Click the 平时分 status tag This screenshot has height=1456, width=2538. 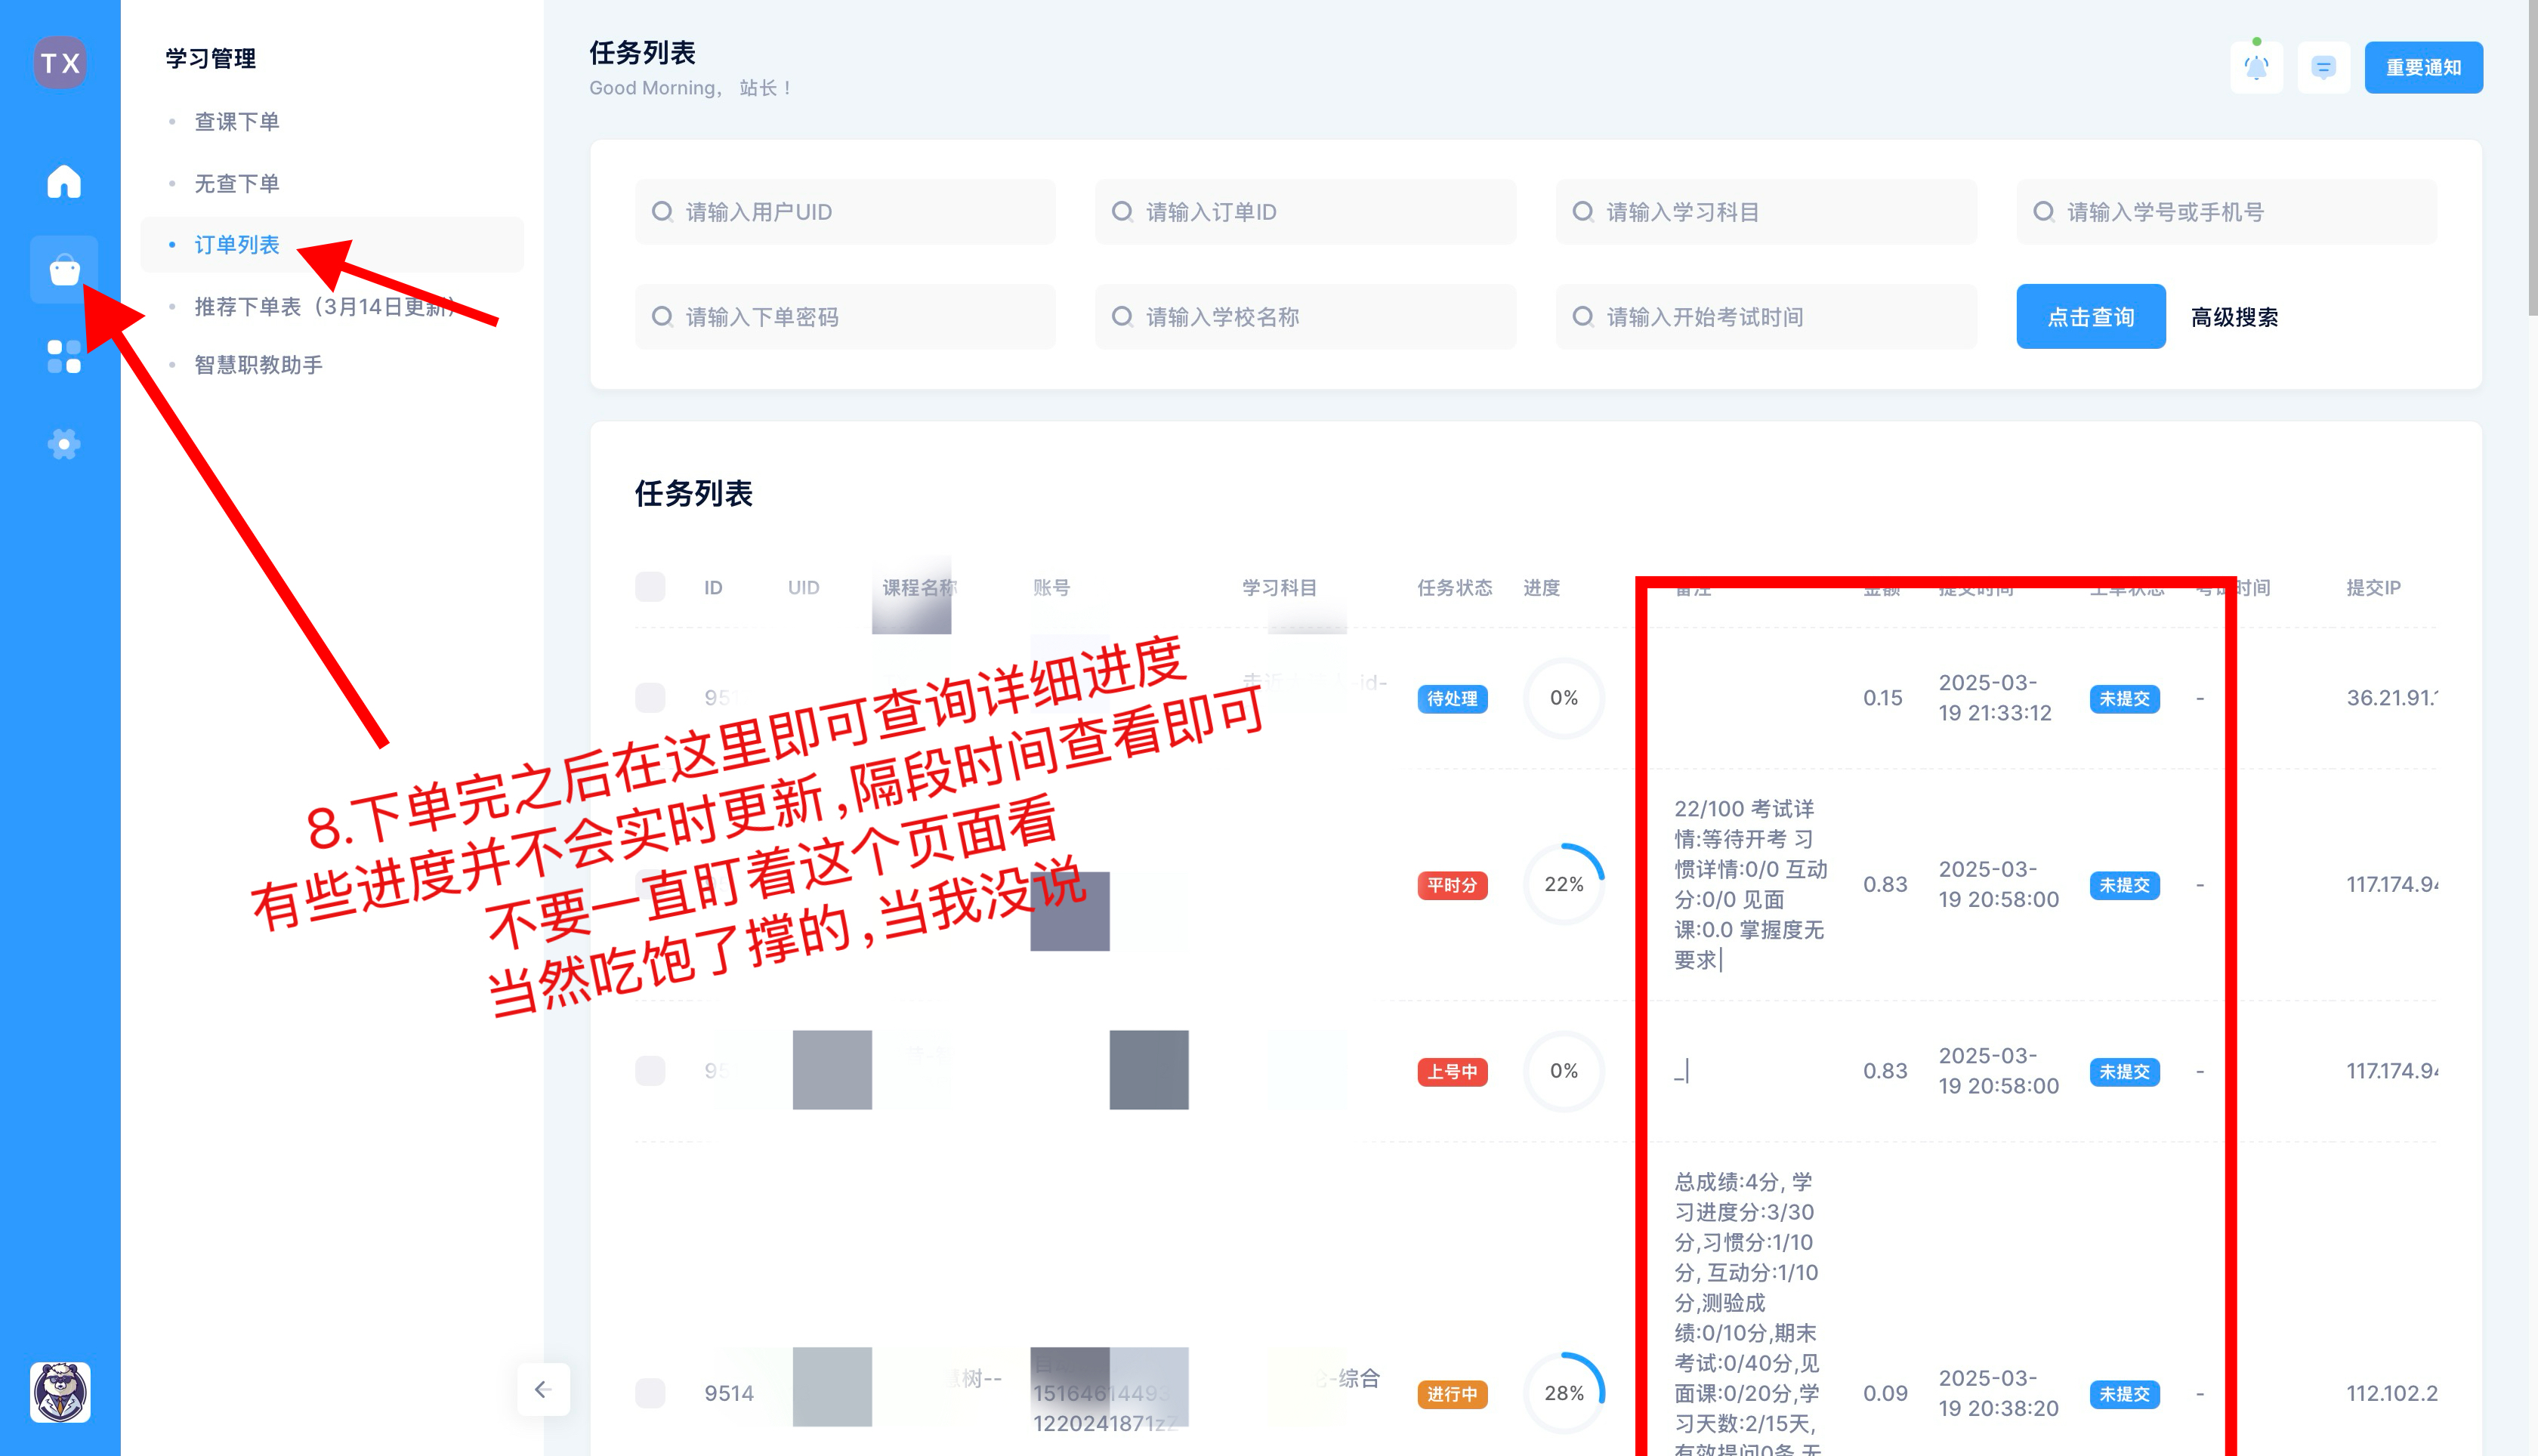coord(1452,885)
